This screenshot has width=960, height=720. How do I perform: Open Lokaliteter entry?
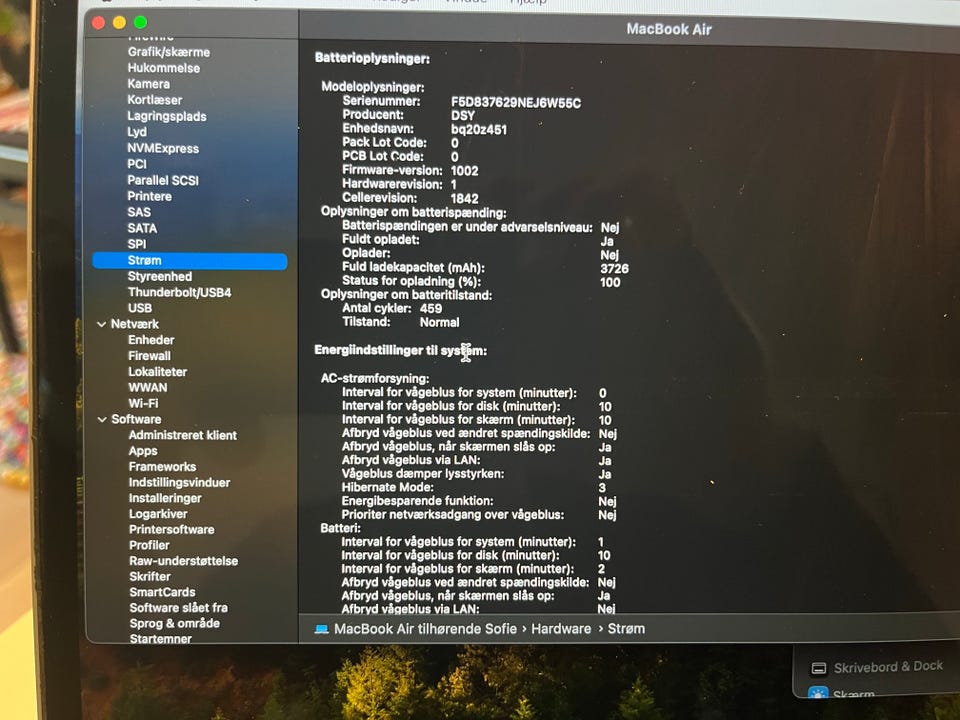coord(157,372)
